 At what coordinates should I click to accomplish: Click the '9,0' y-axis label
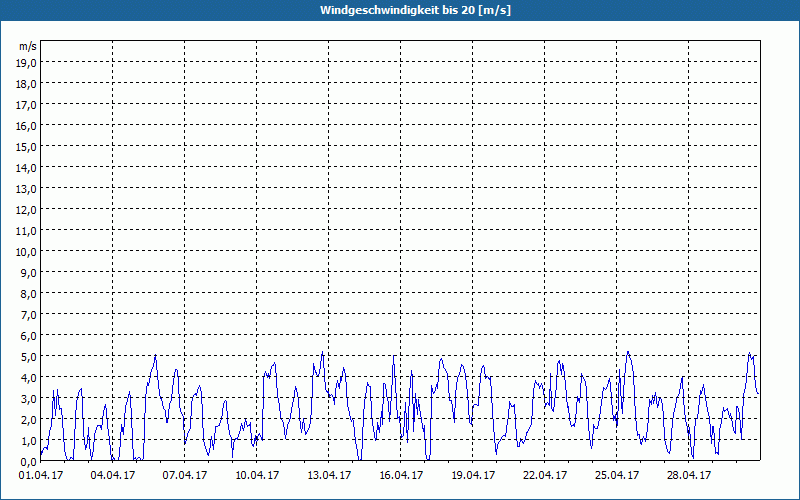29,272
